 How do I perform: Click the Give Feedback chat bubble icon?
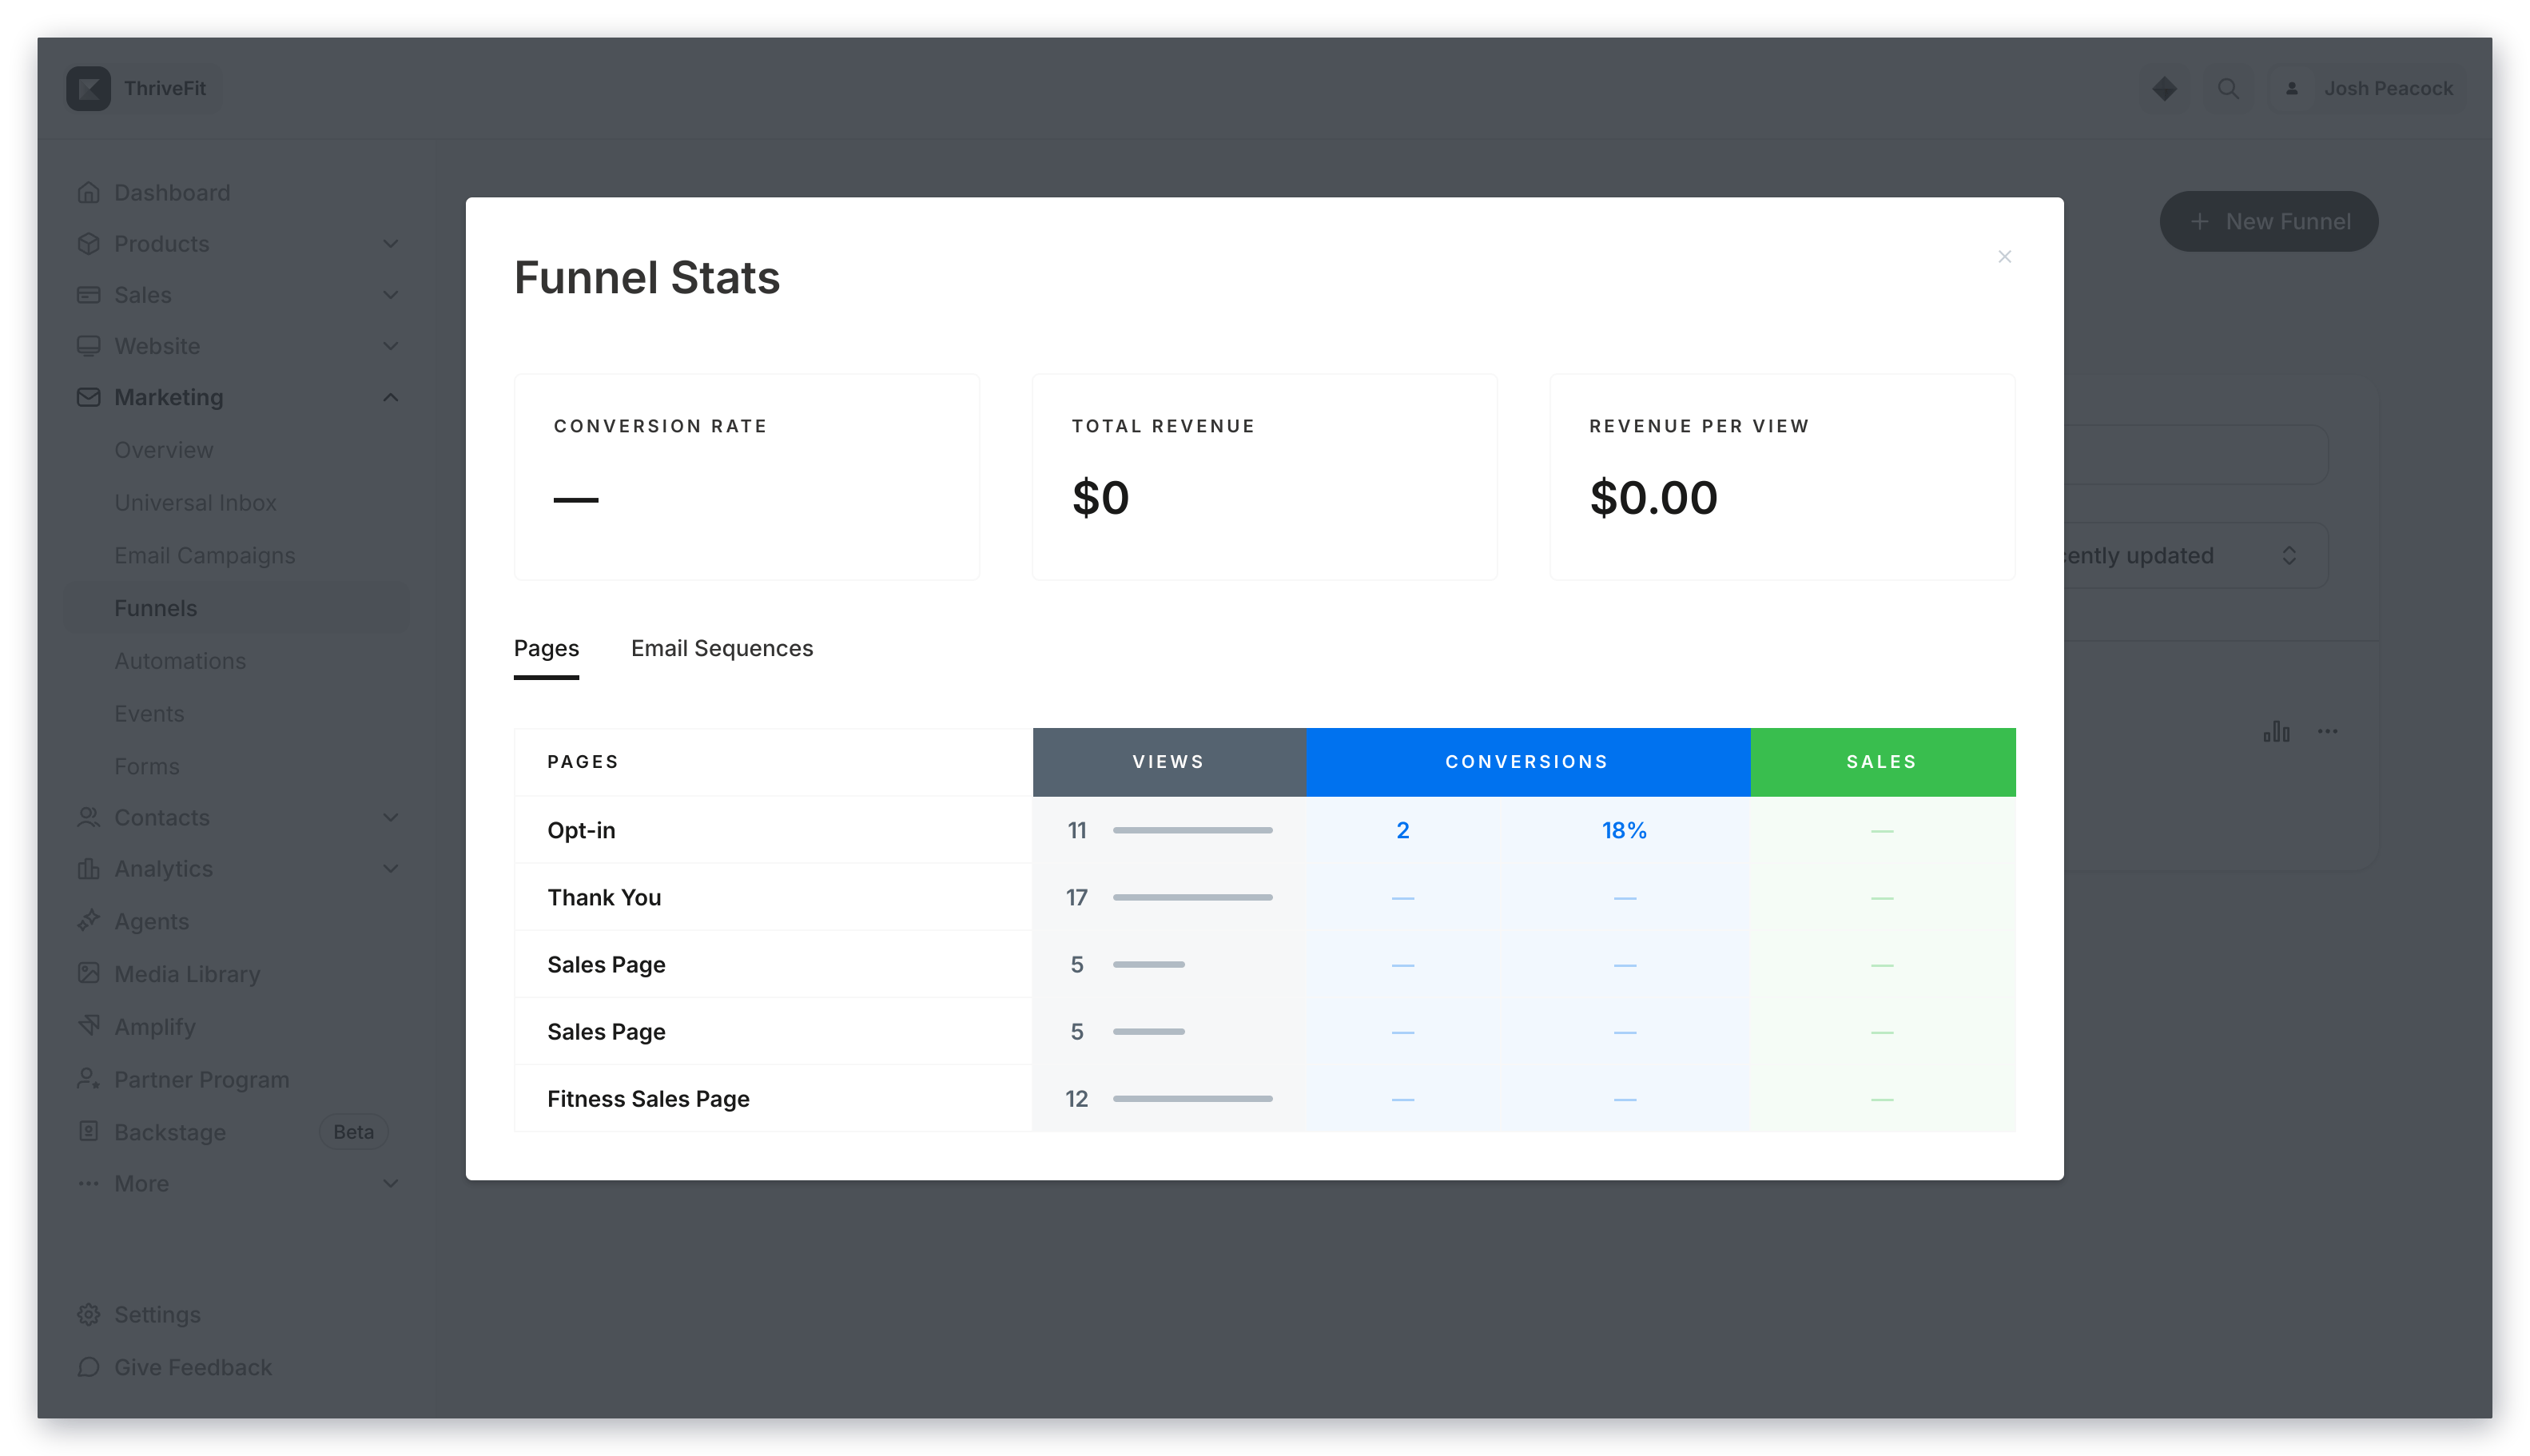88,1366
